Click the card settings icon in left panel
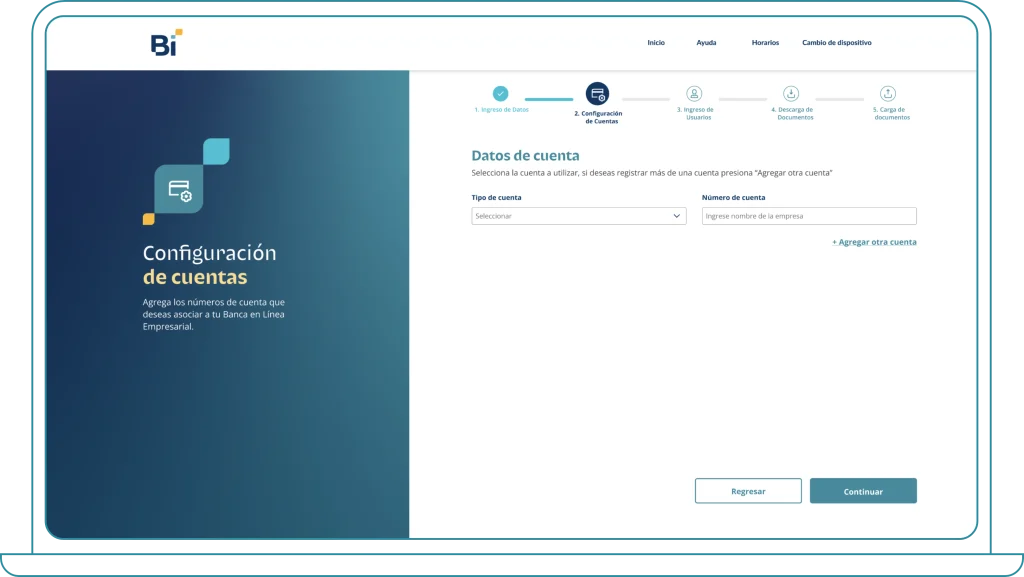The width and height of the screenshot is (1024, 577). [179, 189]
